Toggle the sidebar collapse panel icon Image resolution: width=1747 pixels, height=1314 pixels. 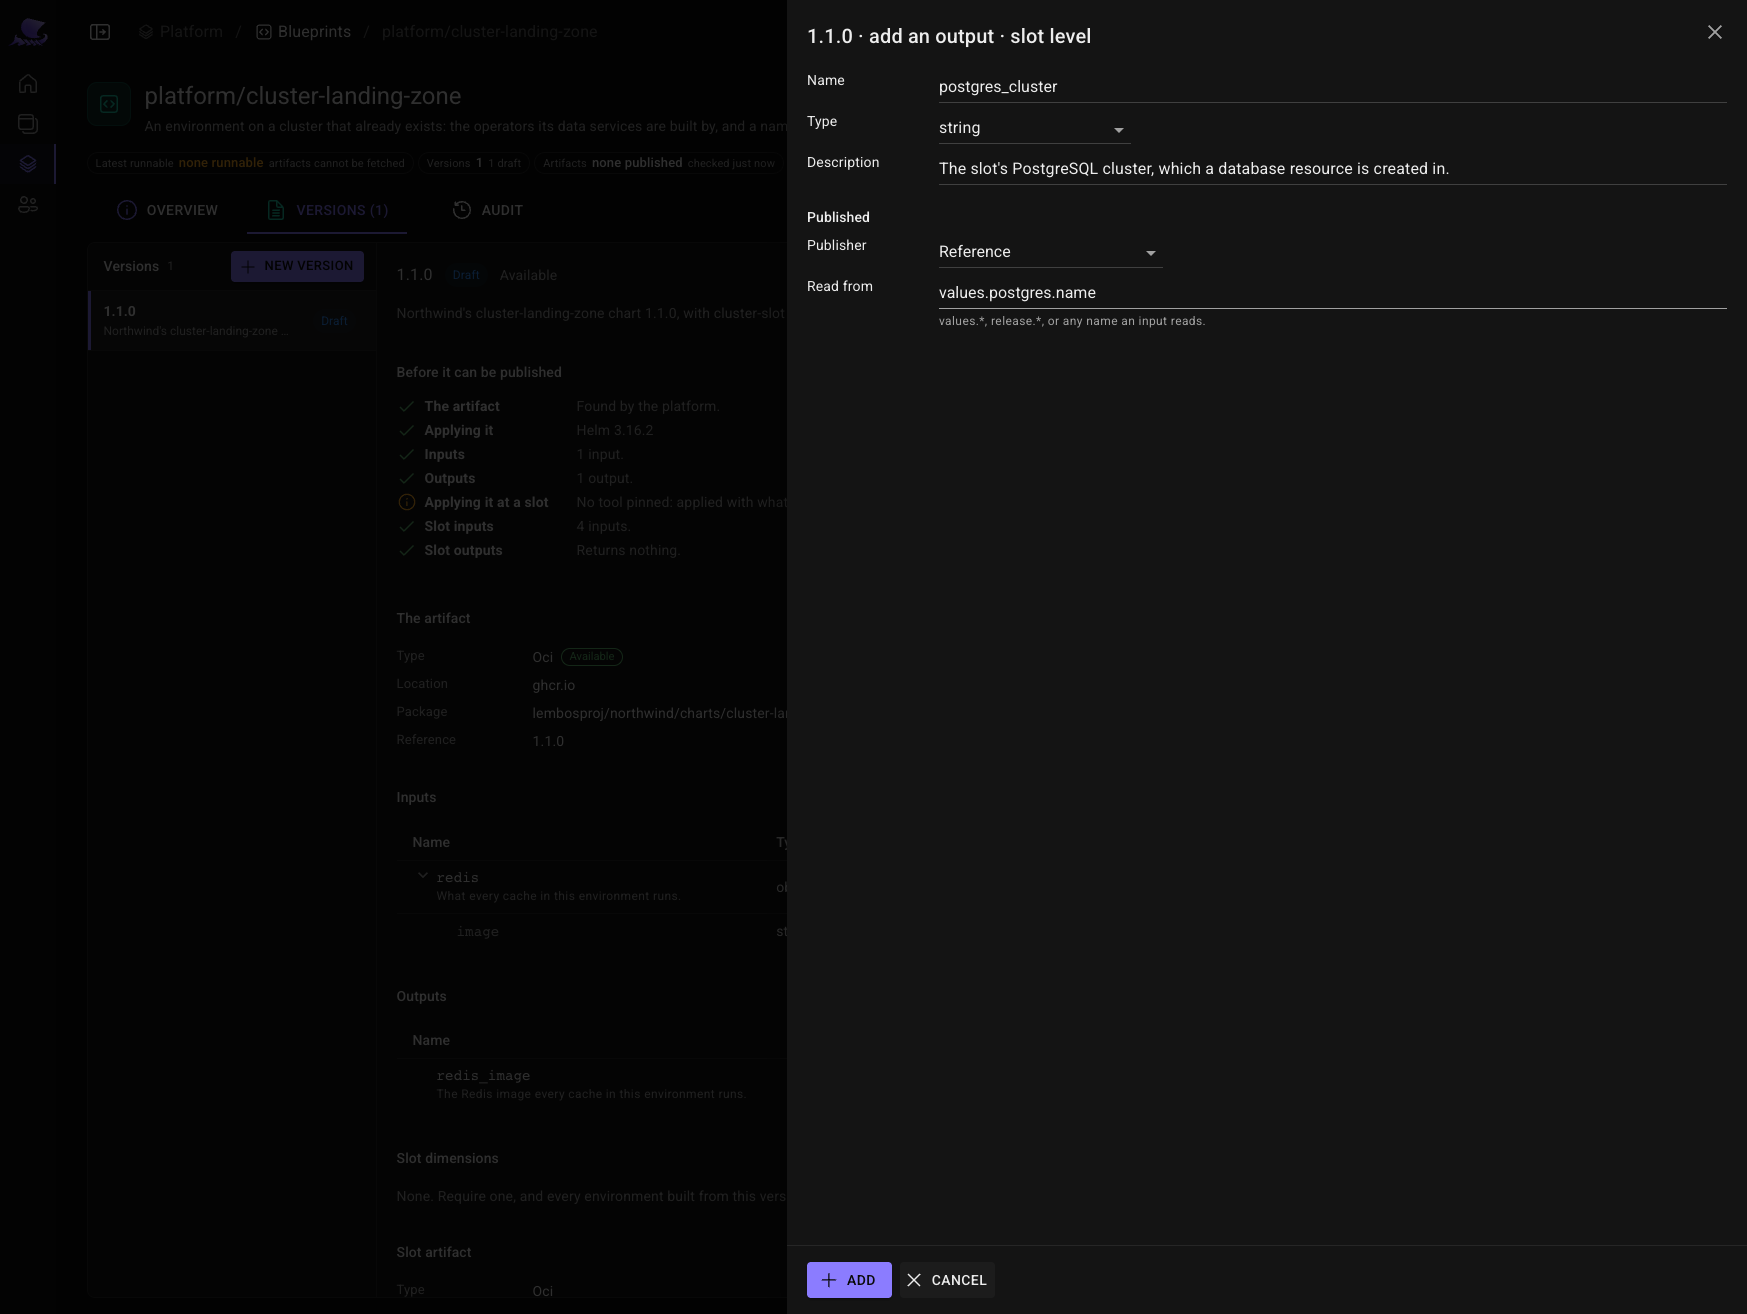tap(100, 32)
